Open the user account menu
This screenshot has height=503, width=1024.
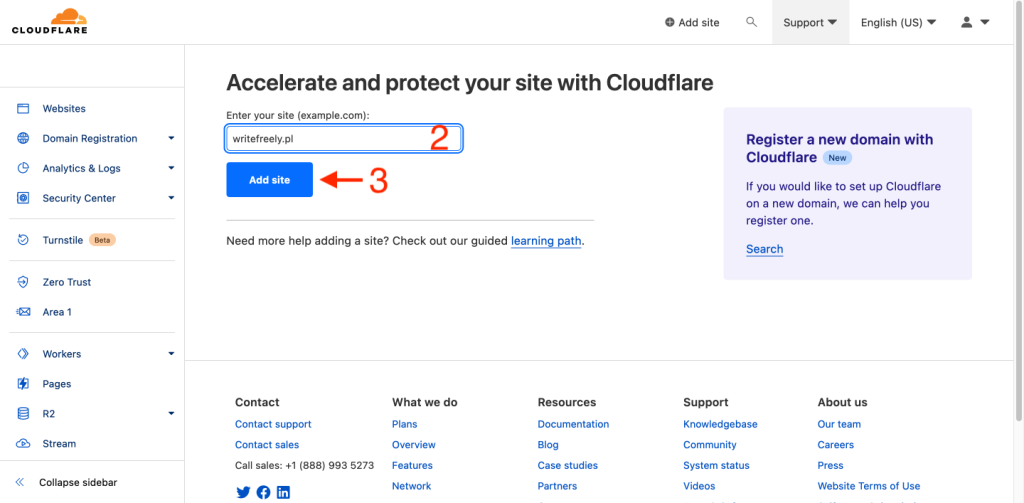[x=974, y=22]
